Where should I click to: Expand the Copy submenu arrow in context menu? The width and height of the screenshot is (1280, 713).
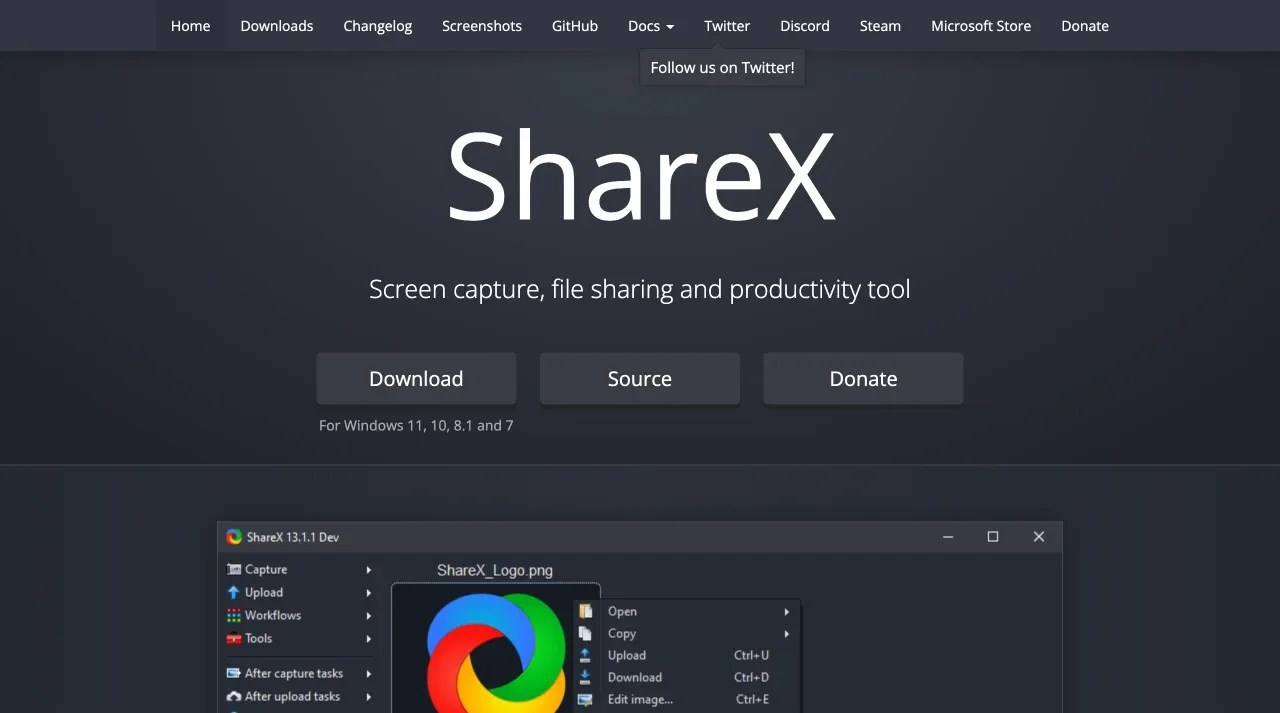pos(786,633)
